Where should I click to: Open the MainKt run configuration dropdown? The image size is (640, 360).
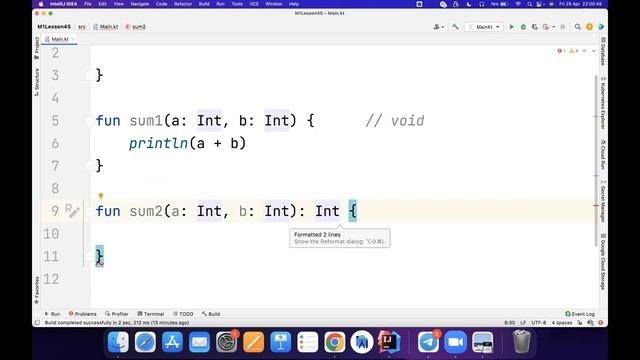484,27
